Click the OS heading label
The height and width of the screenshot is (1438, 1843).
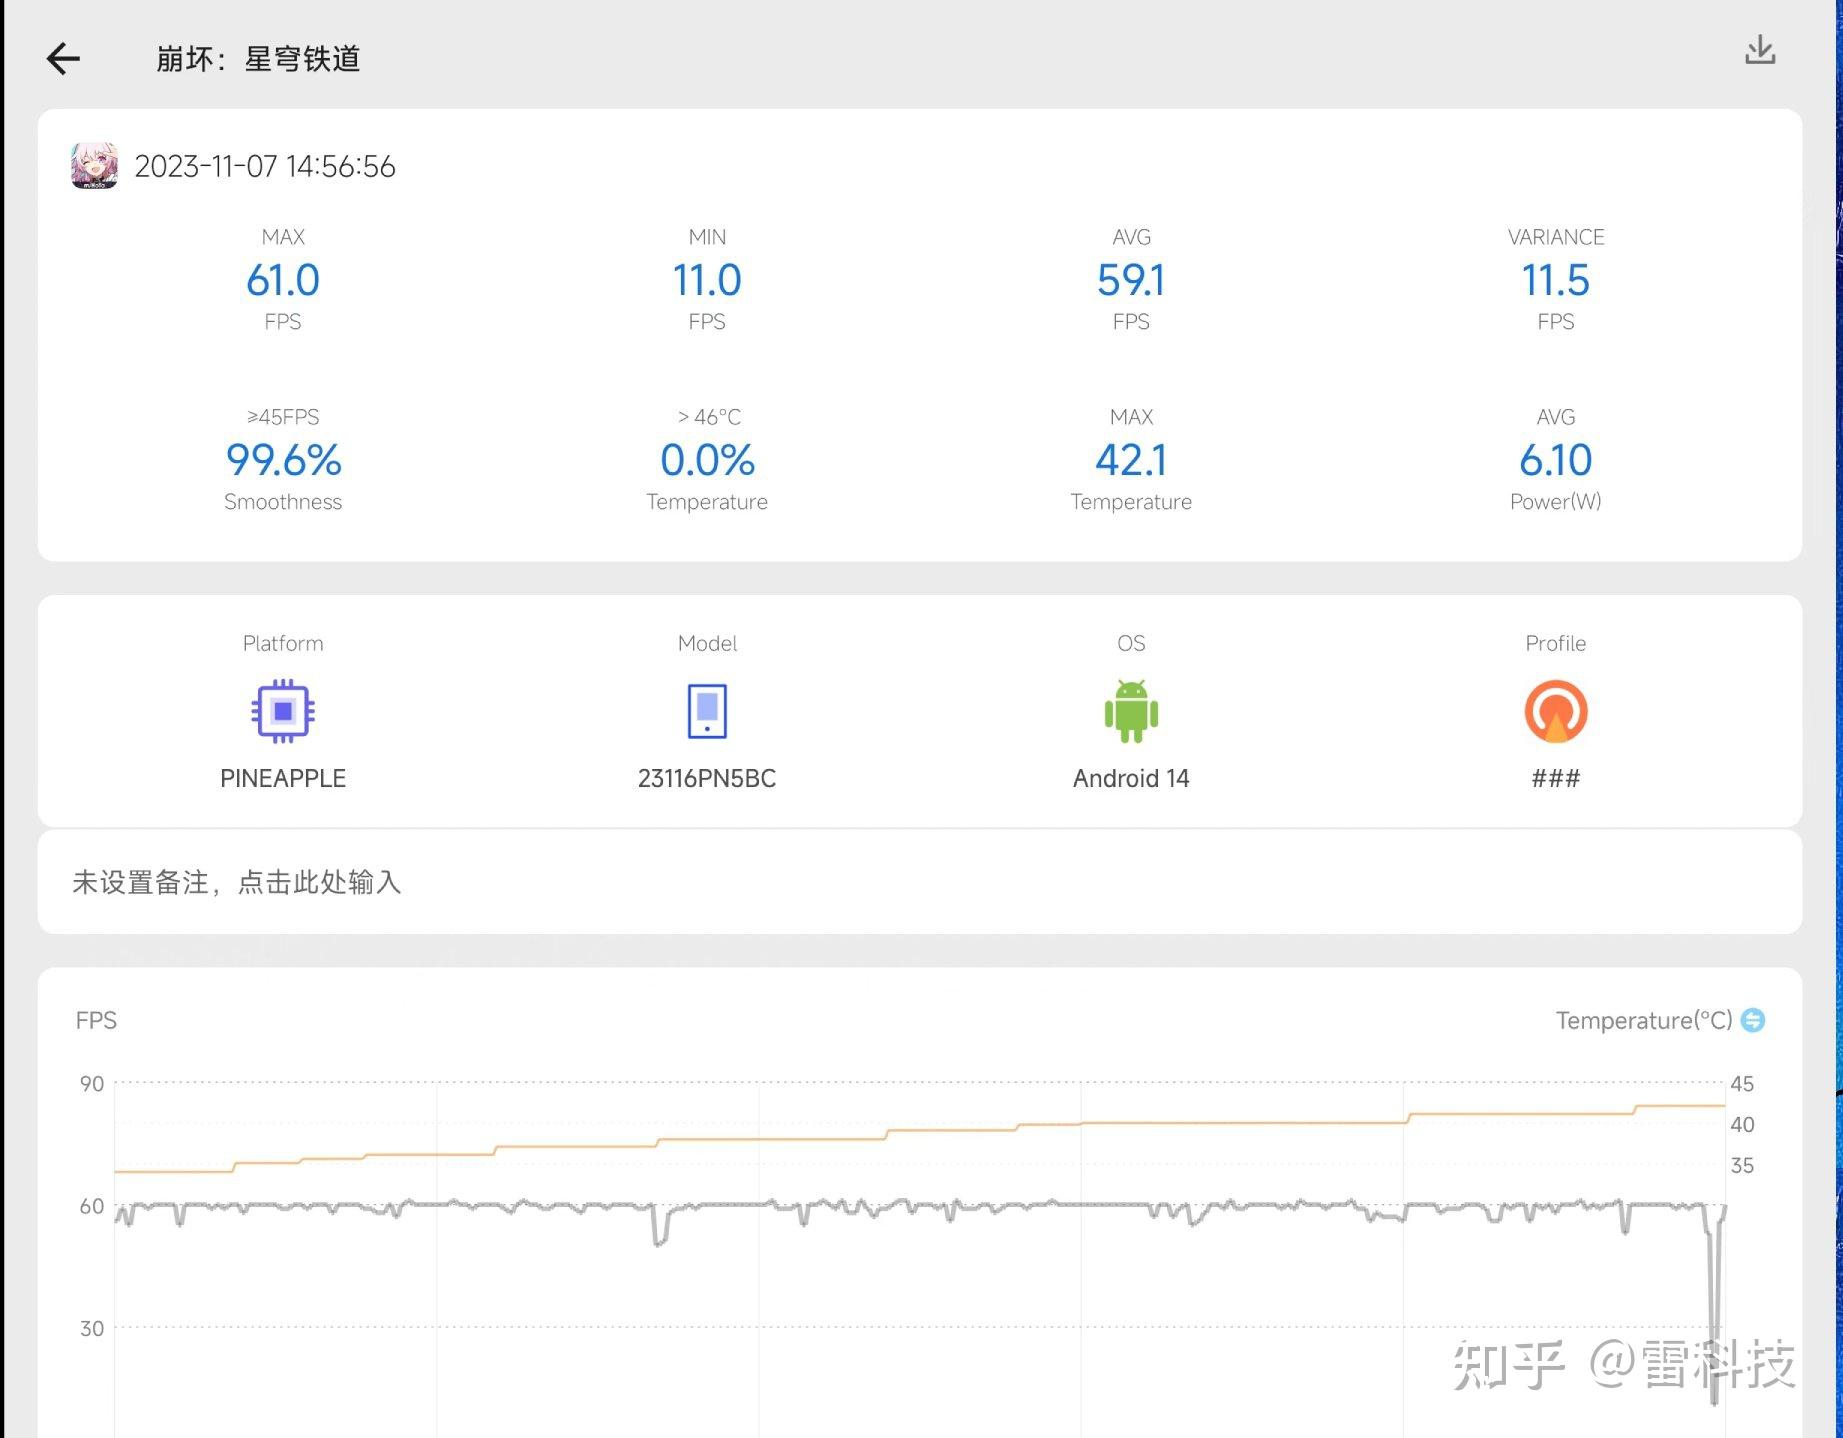pyautogui.click(x=1131, y=643)
